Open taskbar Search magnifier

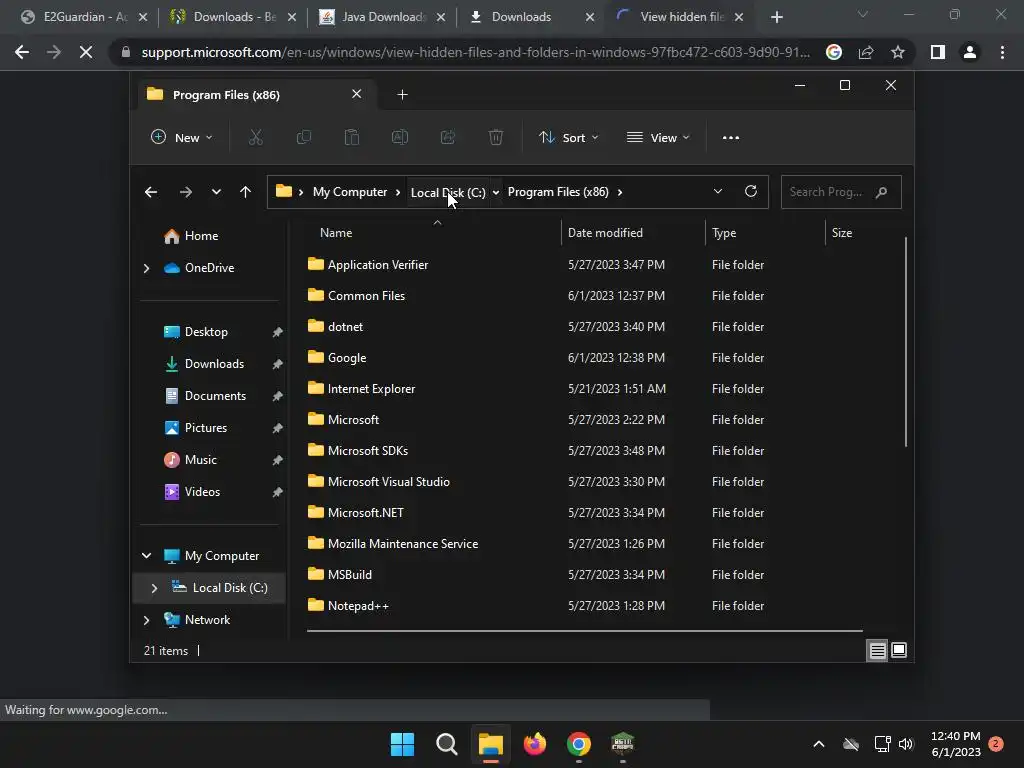click(447, 744)
